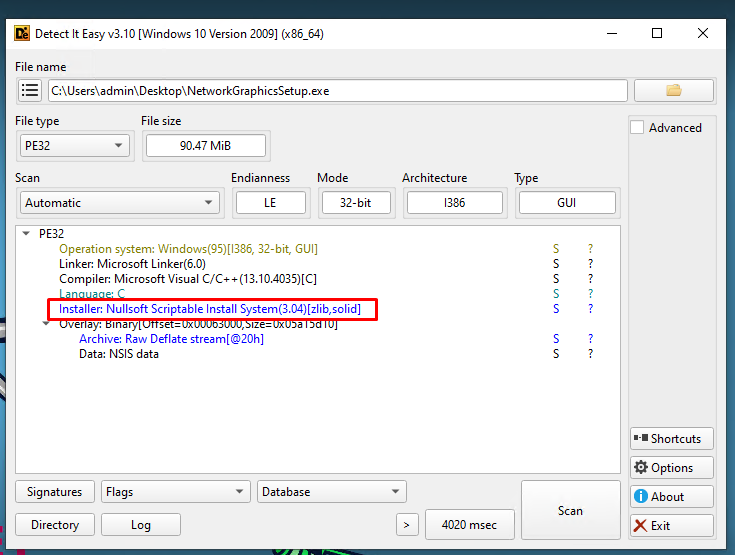
Task: Click the 4020 msec elapsed time button
Action: point(469,525)
